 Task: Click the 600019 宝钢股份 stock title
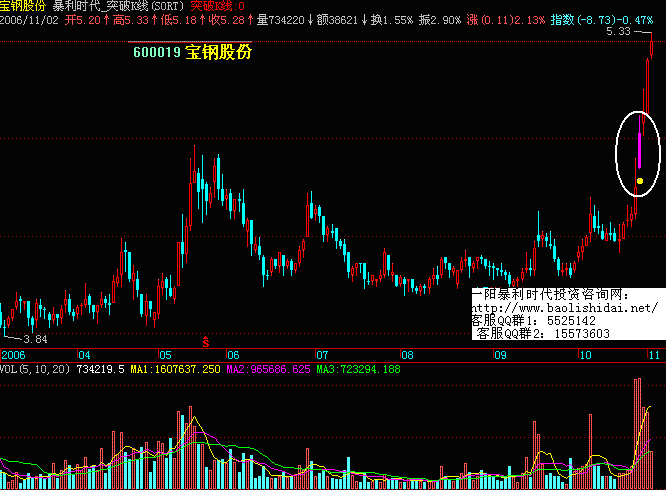[x=191, y=52]
